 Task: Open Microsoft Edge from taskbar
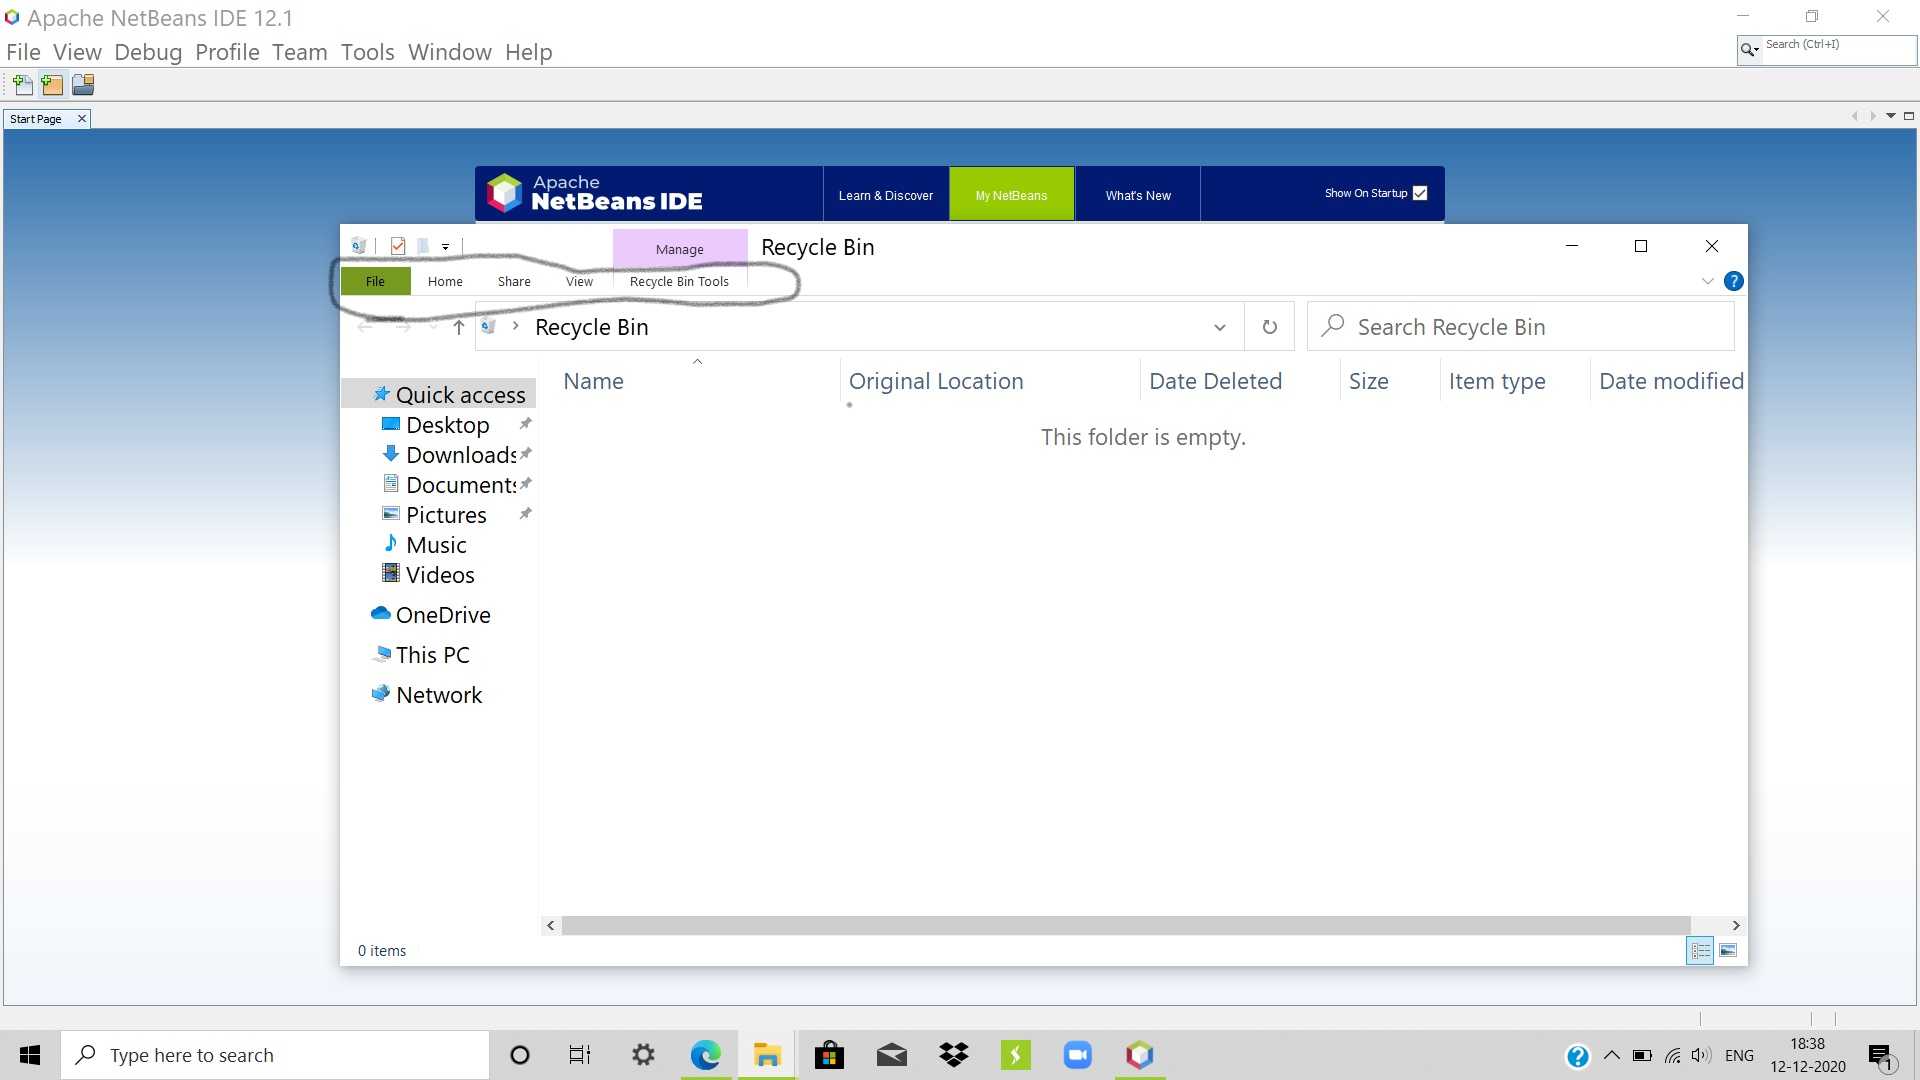706,1055
